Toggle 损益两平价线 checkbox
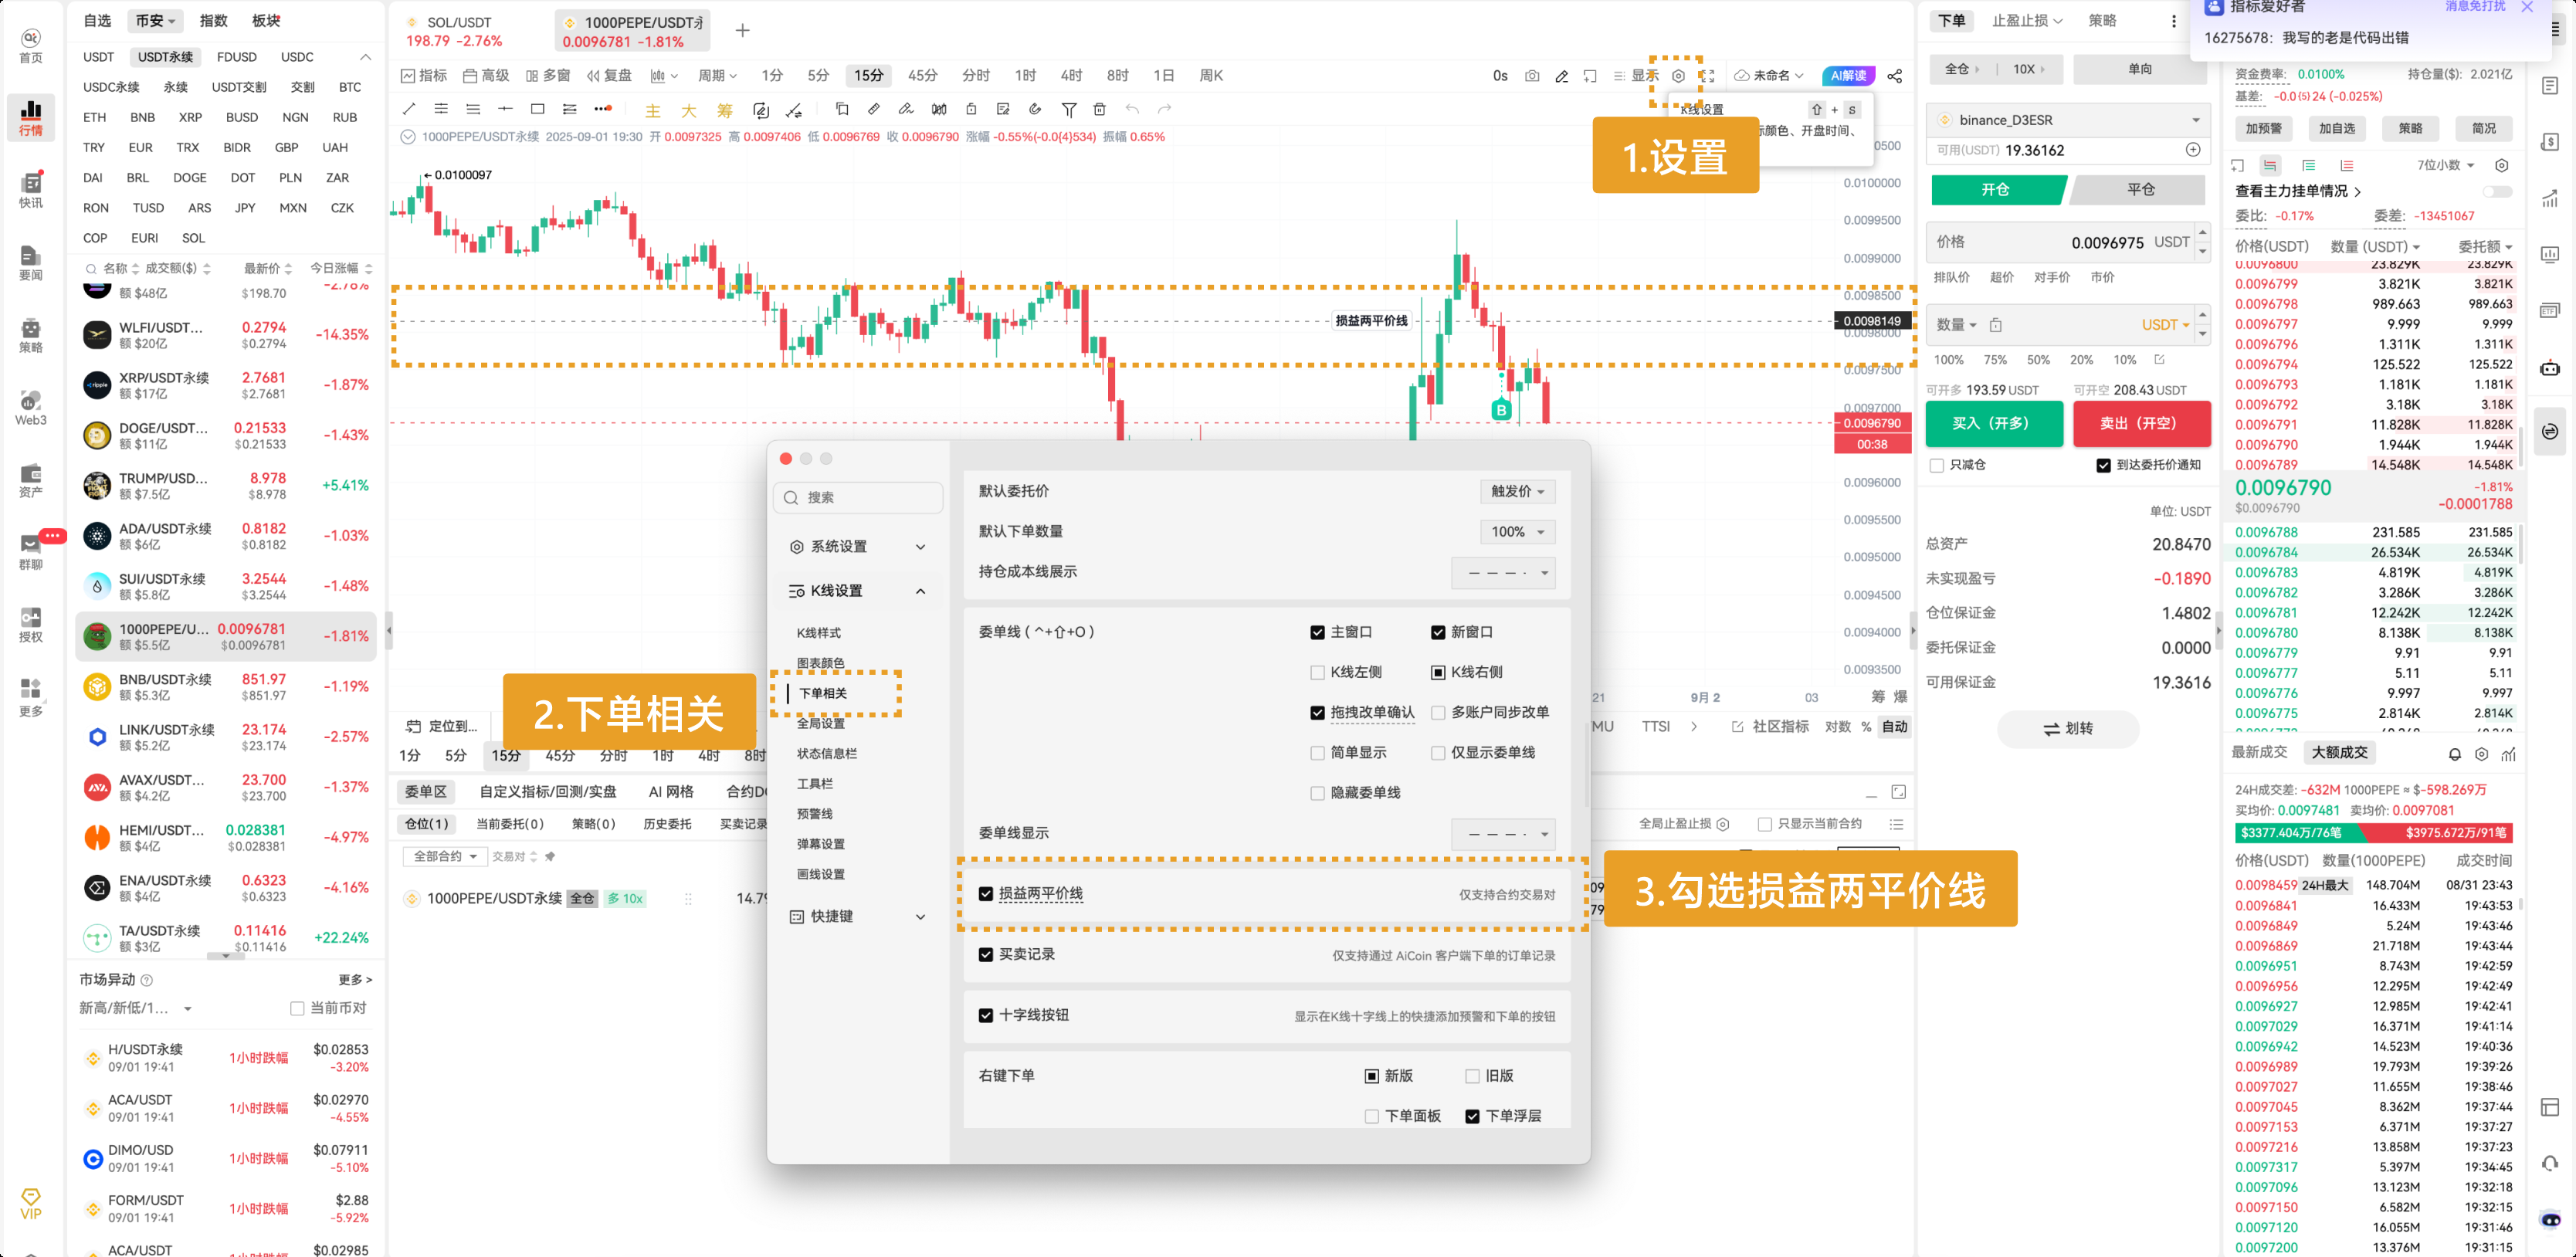This screenshot has width=2576, height=1257. [x=986, y=893]
